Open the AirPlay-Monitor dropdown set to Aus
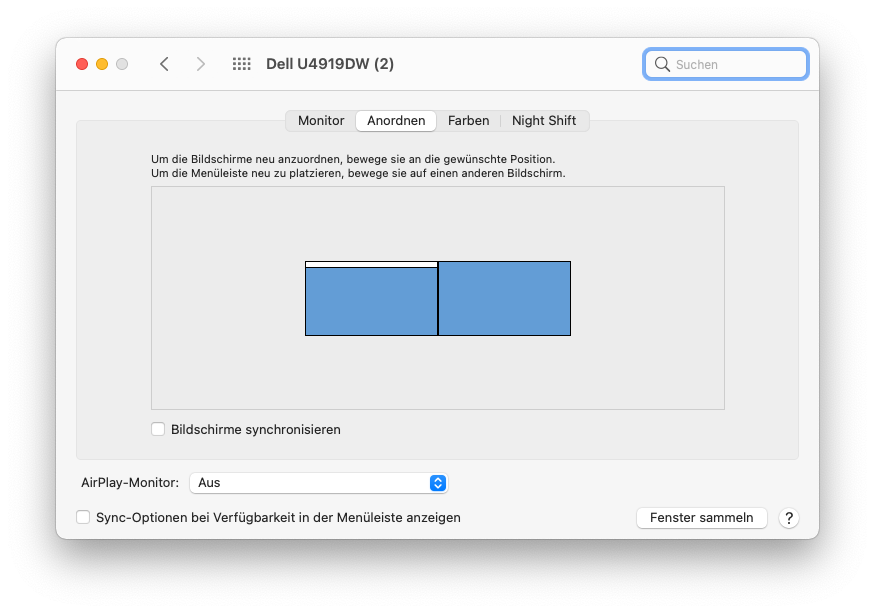The width and height of the screenshot is (875, 613). [319, 483]
